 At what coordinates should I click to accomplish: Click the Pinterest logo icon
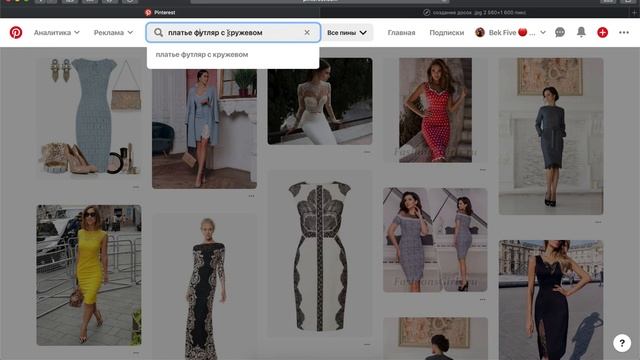(x=16, y=32)
